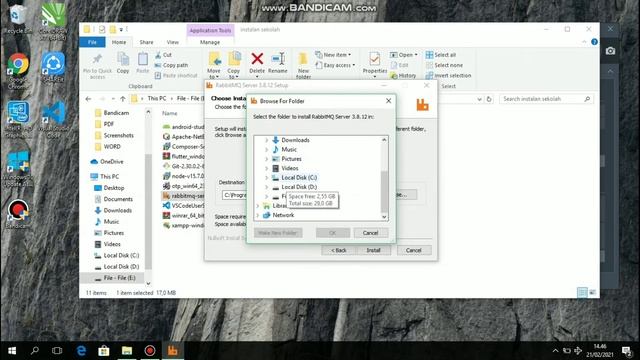Image resolution: width=640 pixels, height=360 pixels.
Task: Open Microsoft Edge from the taskbar
Action: pos(81,351)
